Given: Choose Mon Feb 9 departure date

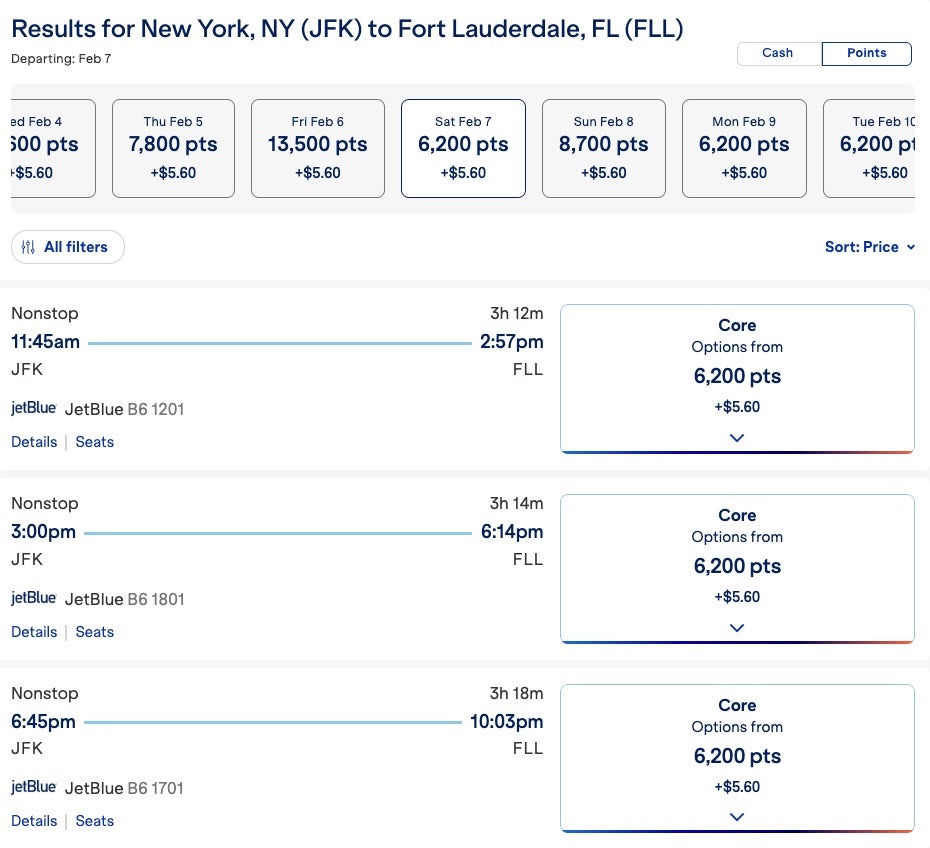Looking at the screenshot, I should tap(744, 148).
